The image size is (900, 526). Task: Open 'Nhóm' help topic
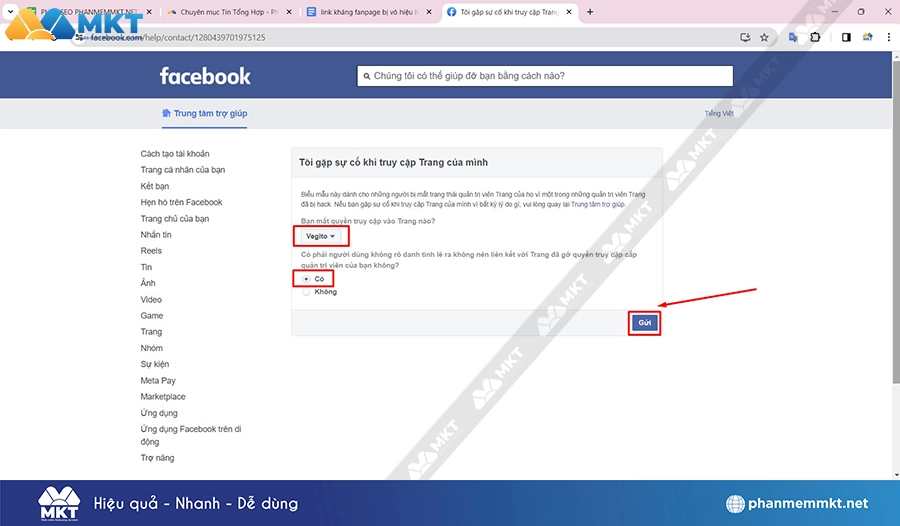pos(152,348)
